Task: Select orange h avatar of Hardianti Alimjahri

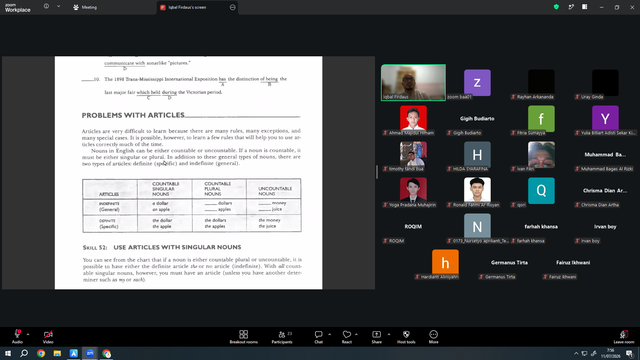Action: coord(445,262)
